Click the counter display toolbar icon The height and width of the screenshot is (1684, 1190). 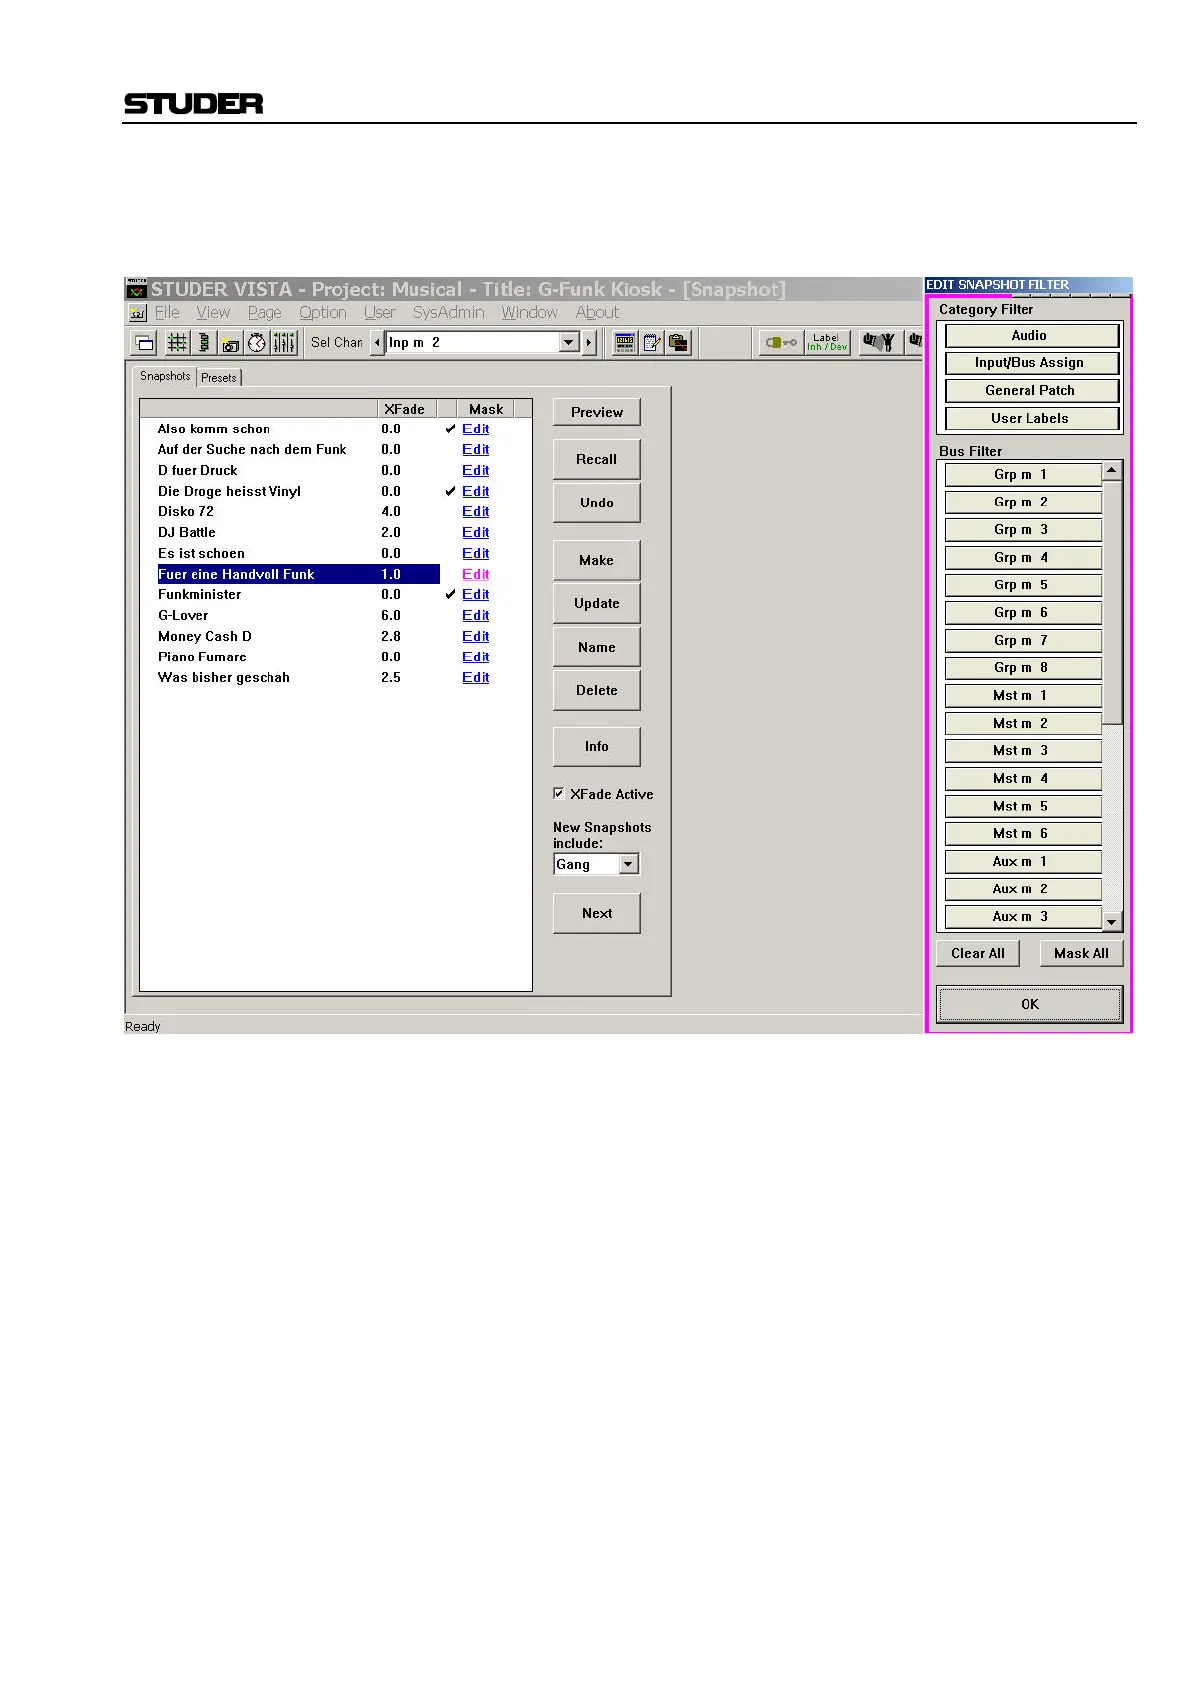click(625, 343)
